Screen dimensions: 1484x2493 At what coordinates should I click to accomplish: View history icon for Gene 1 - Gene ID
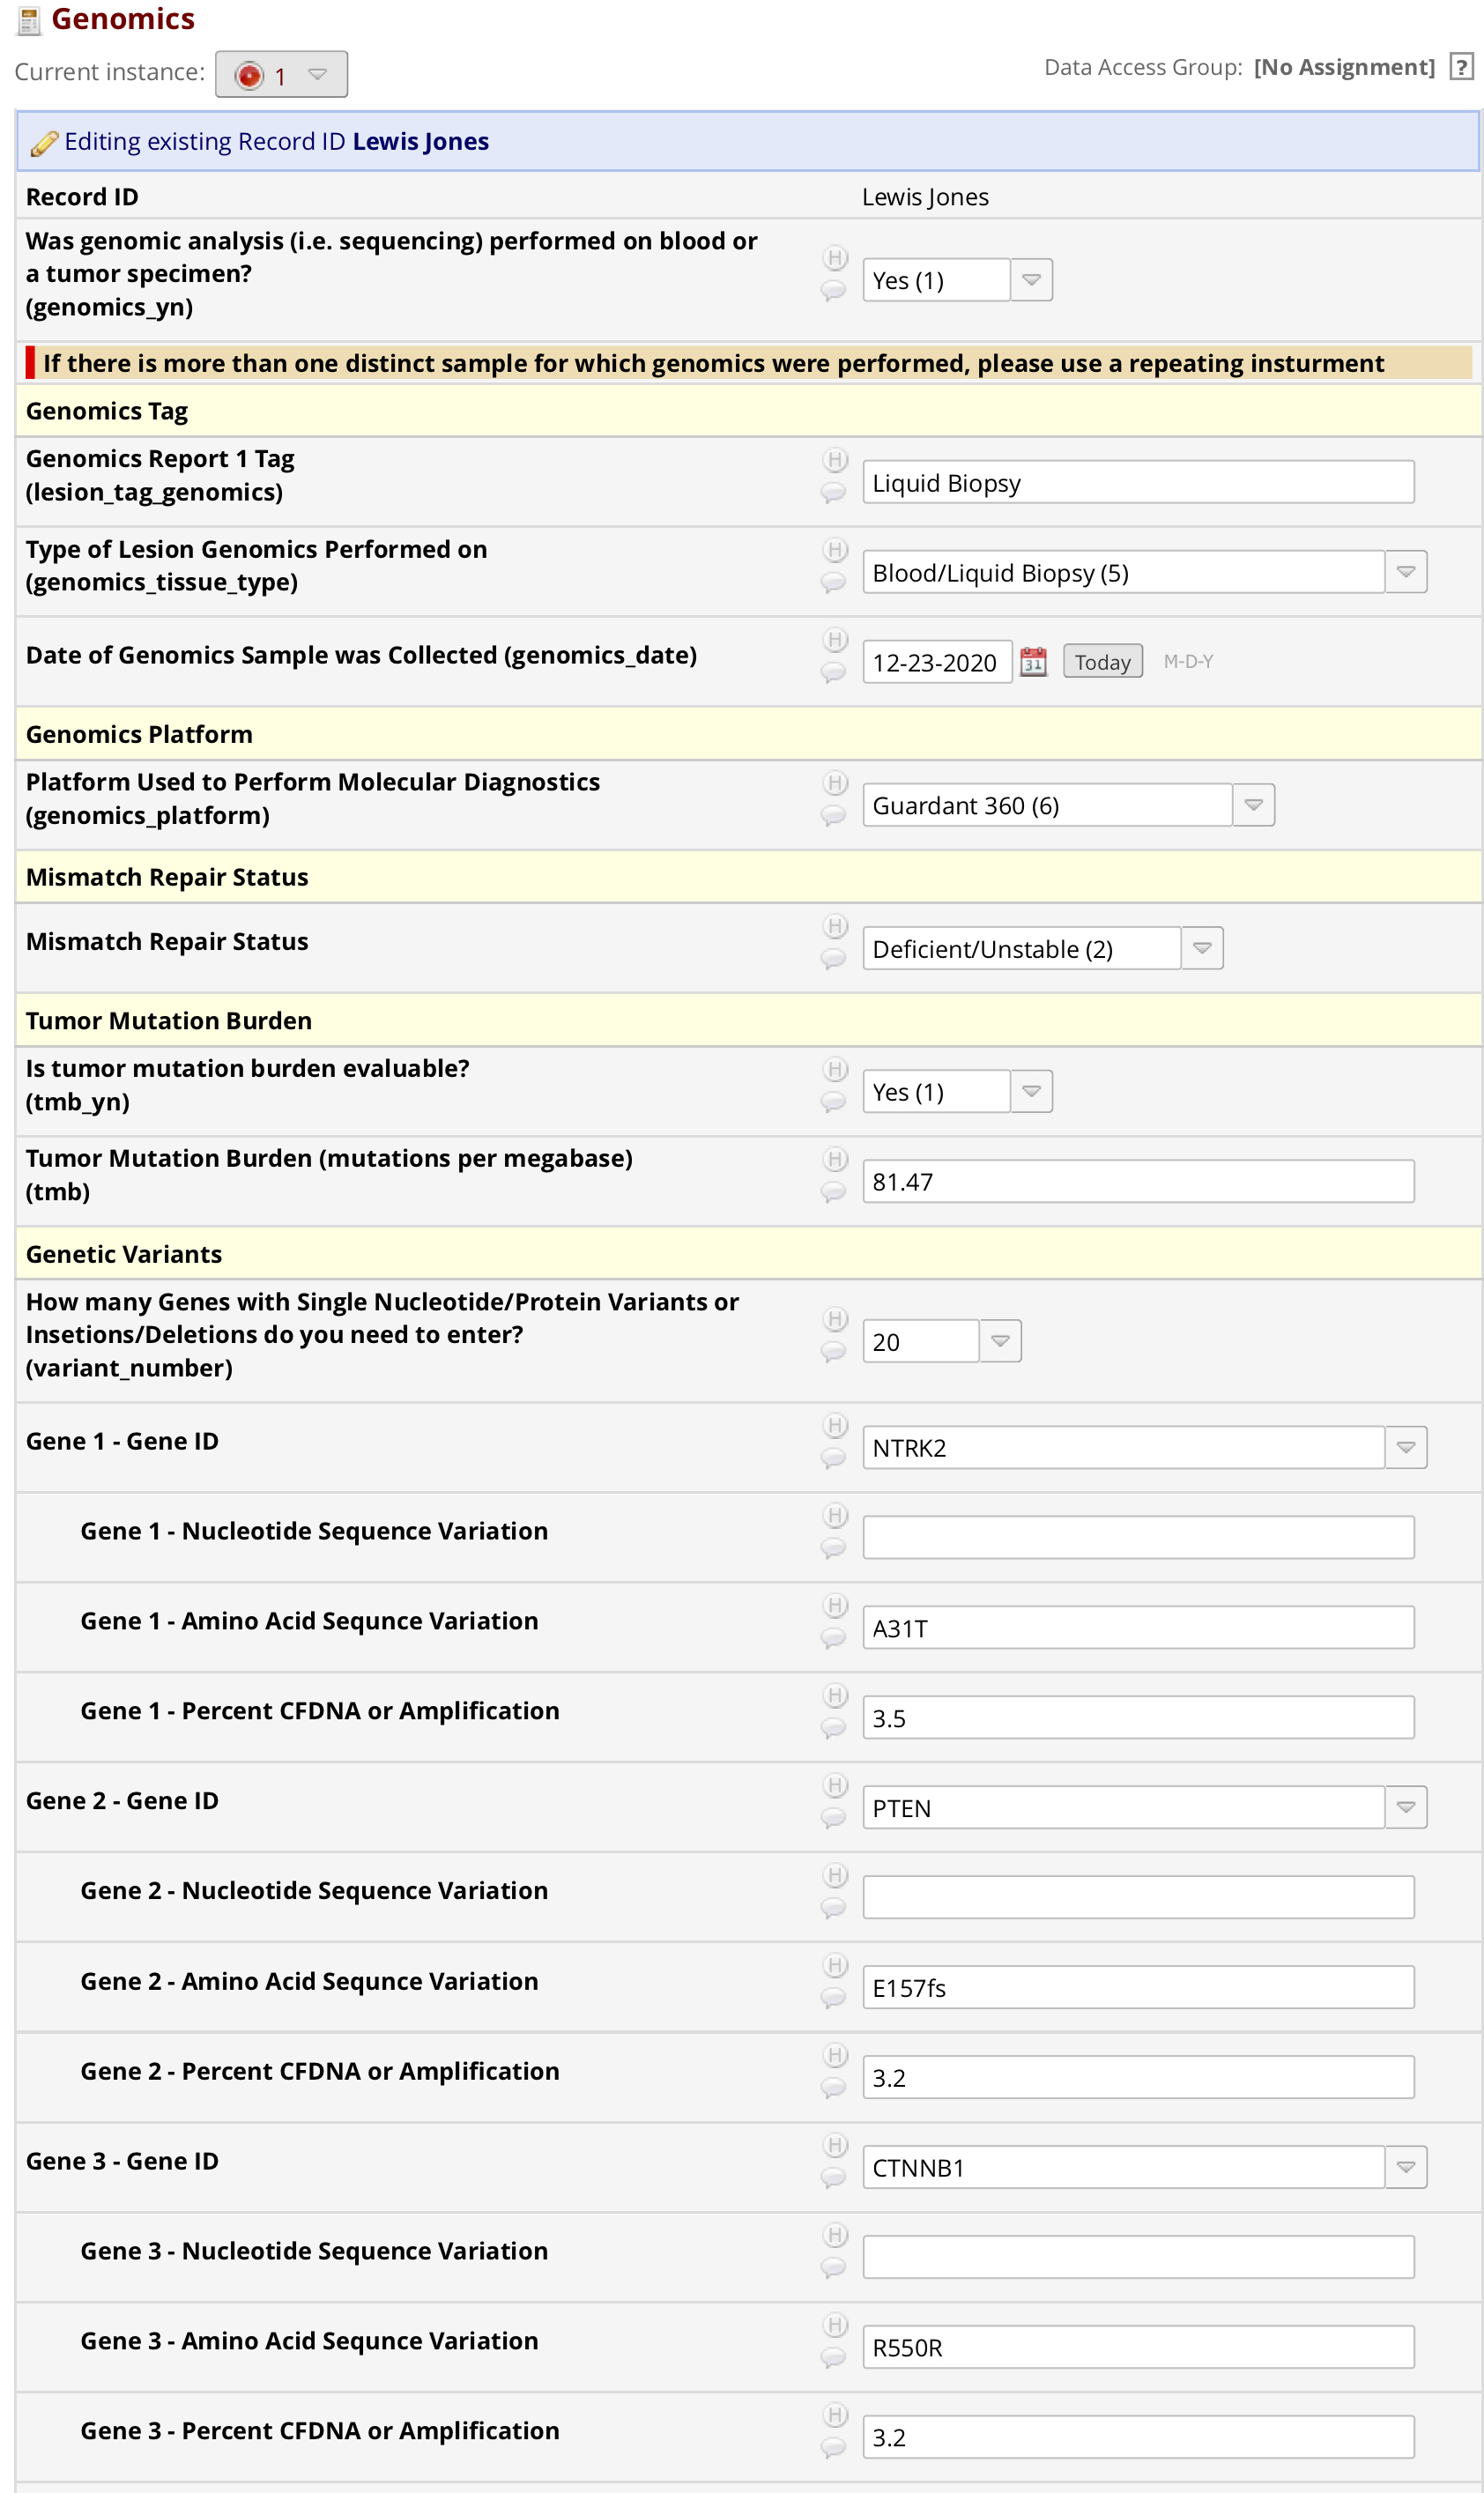[x=835, y=1425]
